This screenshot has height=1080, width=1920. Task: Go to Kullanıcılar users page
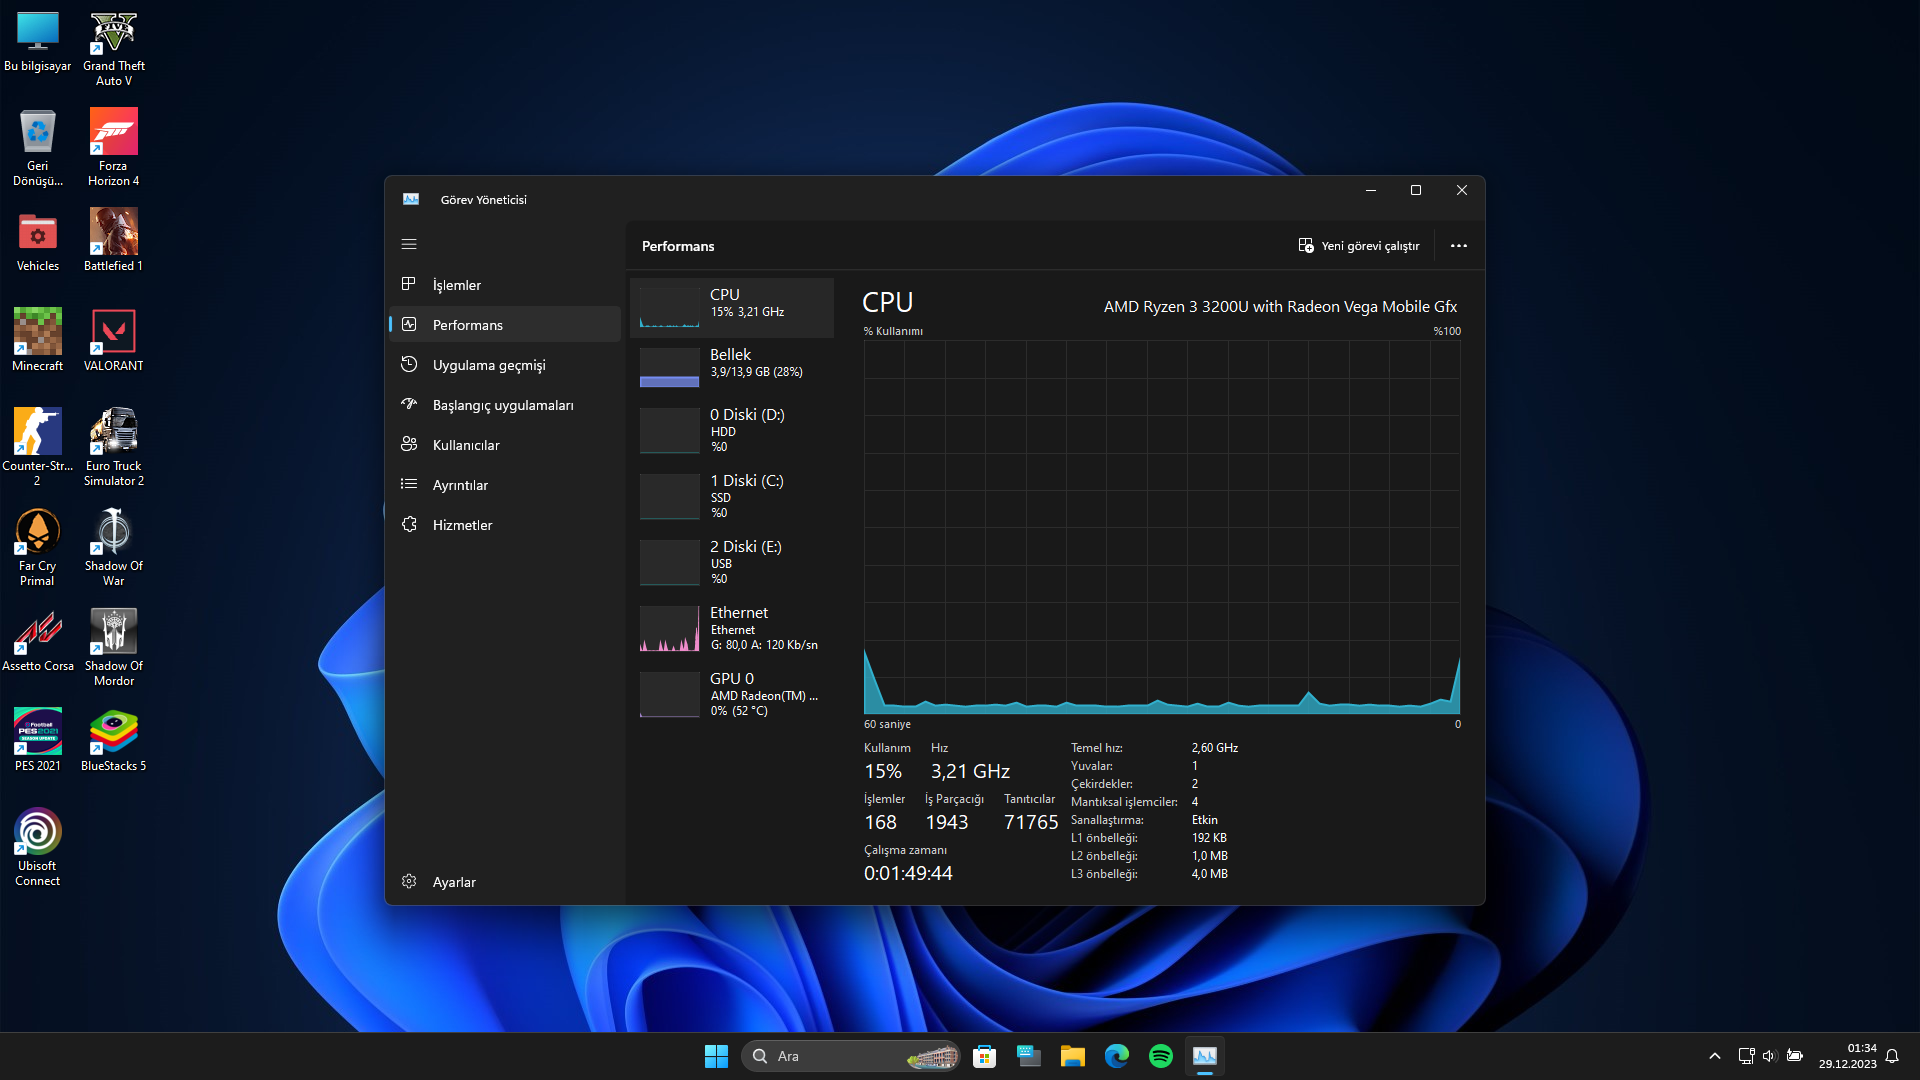[465, 445]
